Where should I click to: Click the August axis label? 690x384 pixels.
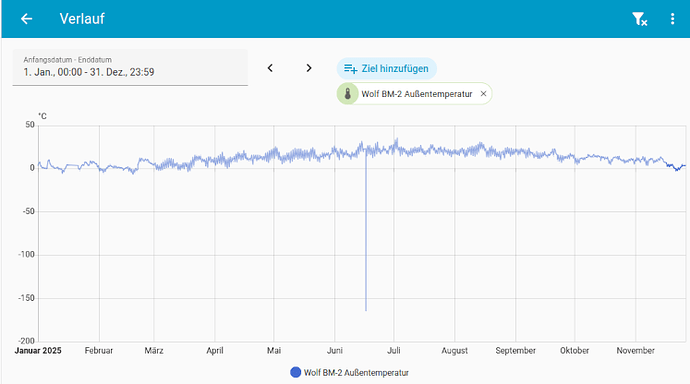click(455, 351)
